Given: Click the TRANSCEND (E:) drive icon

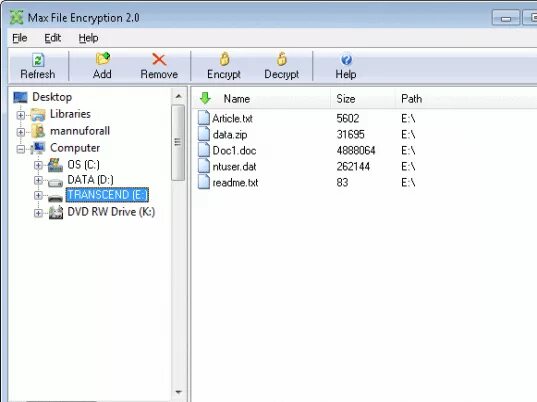Looking at the screenshot, I should pos(55,198).
